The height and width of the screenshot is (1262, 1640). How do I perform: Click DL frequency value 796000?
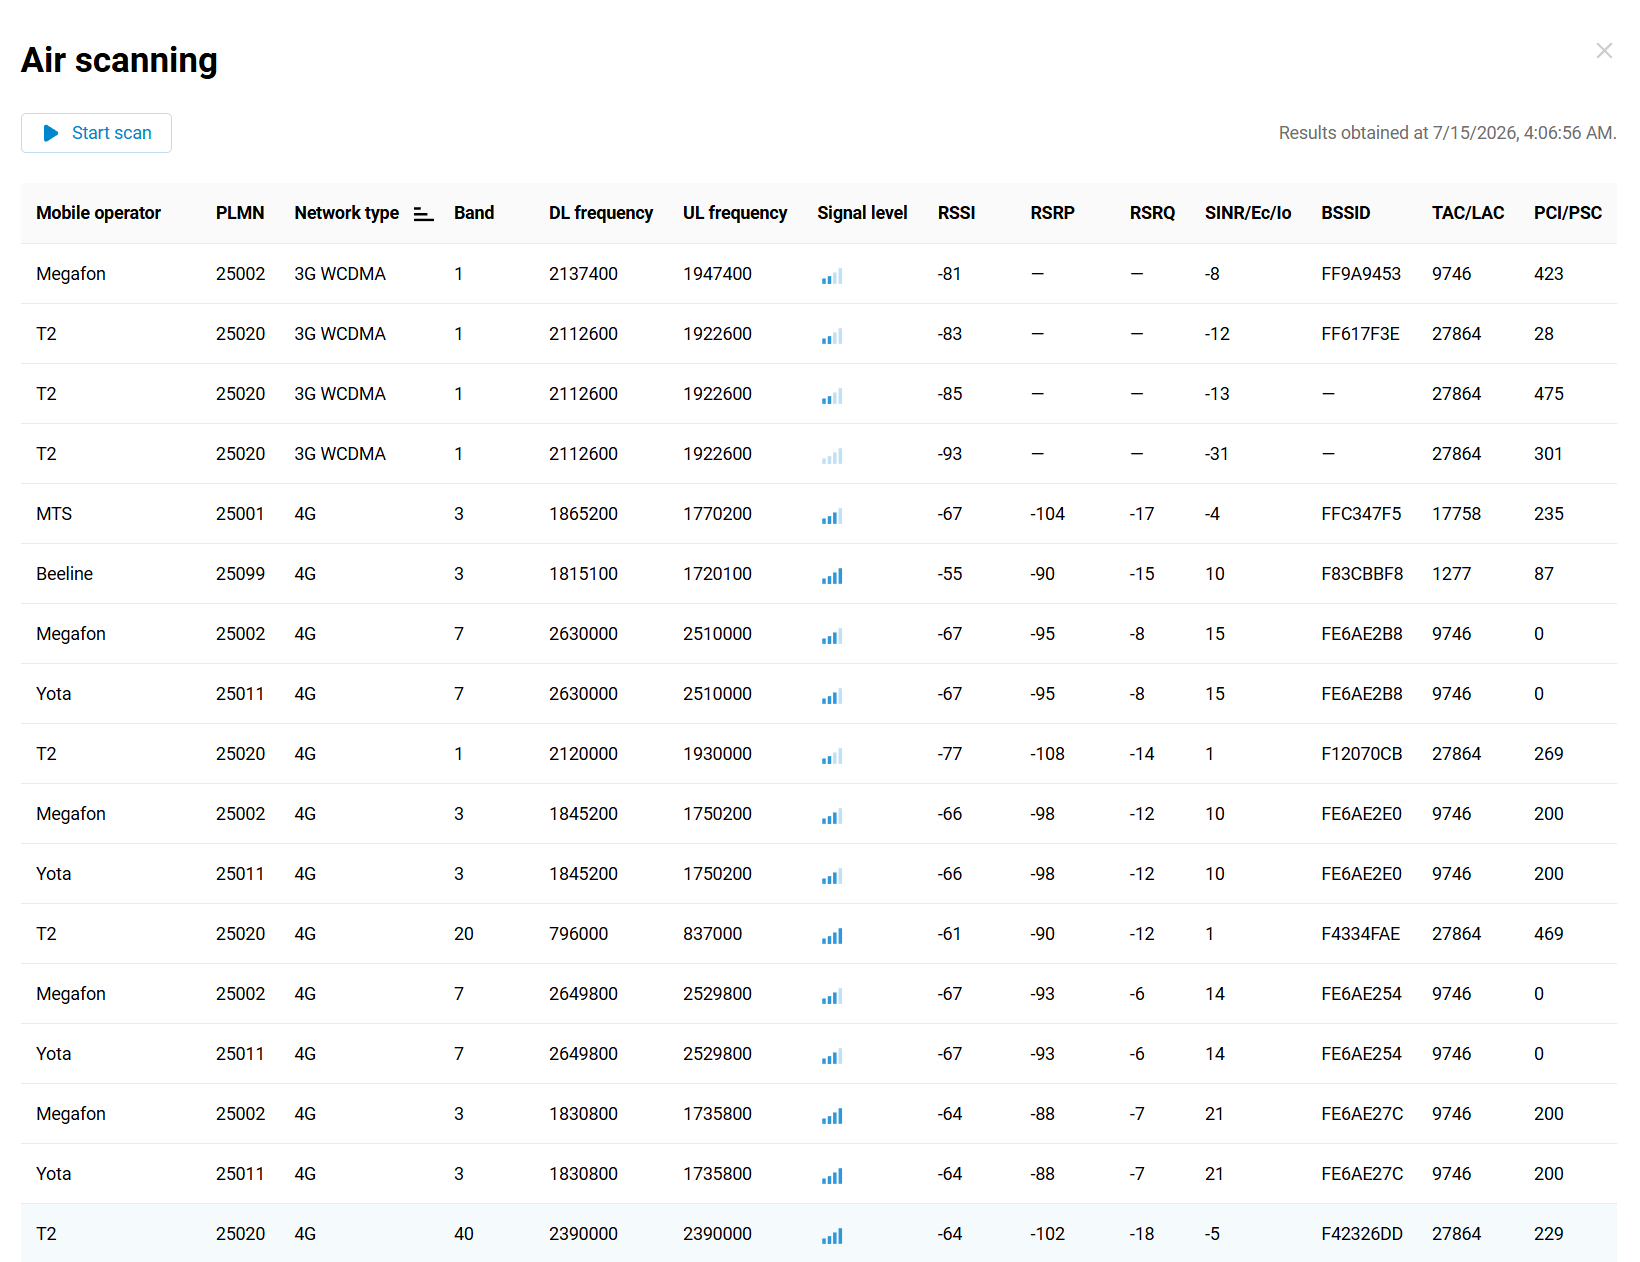pos(578,934)
